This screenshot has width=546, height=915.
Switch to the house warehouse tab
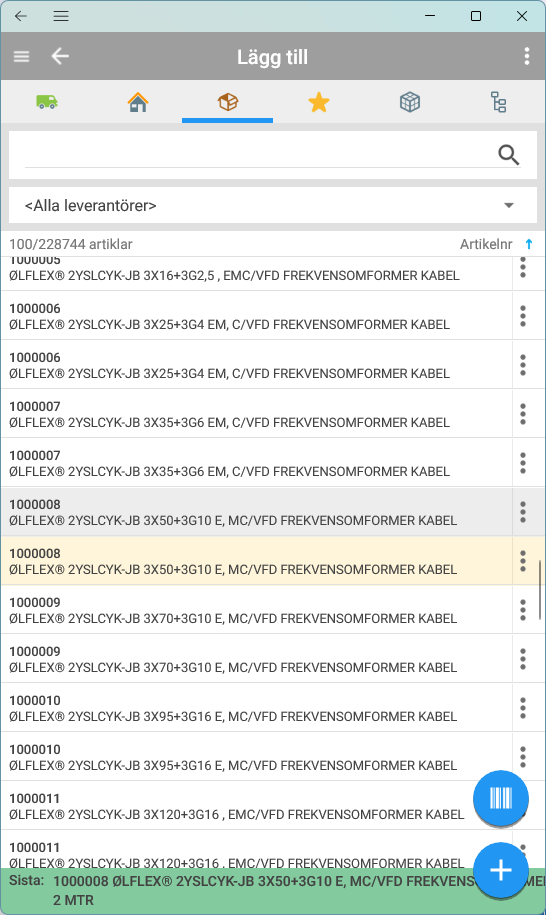tap(138, 102)
